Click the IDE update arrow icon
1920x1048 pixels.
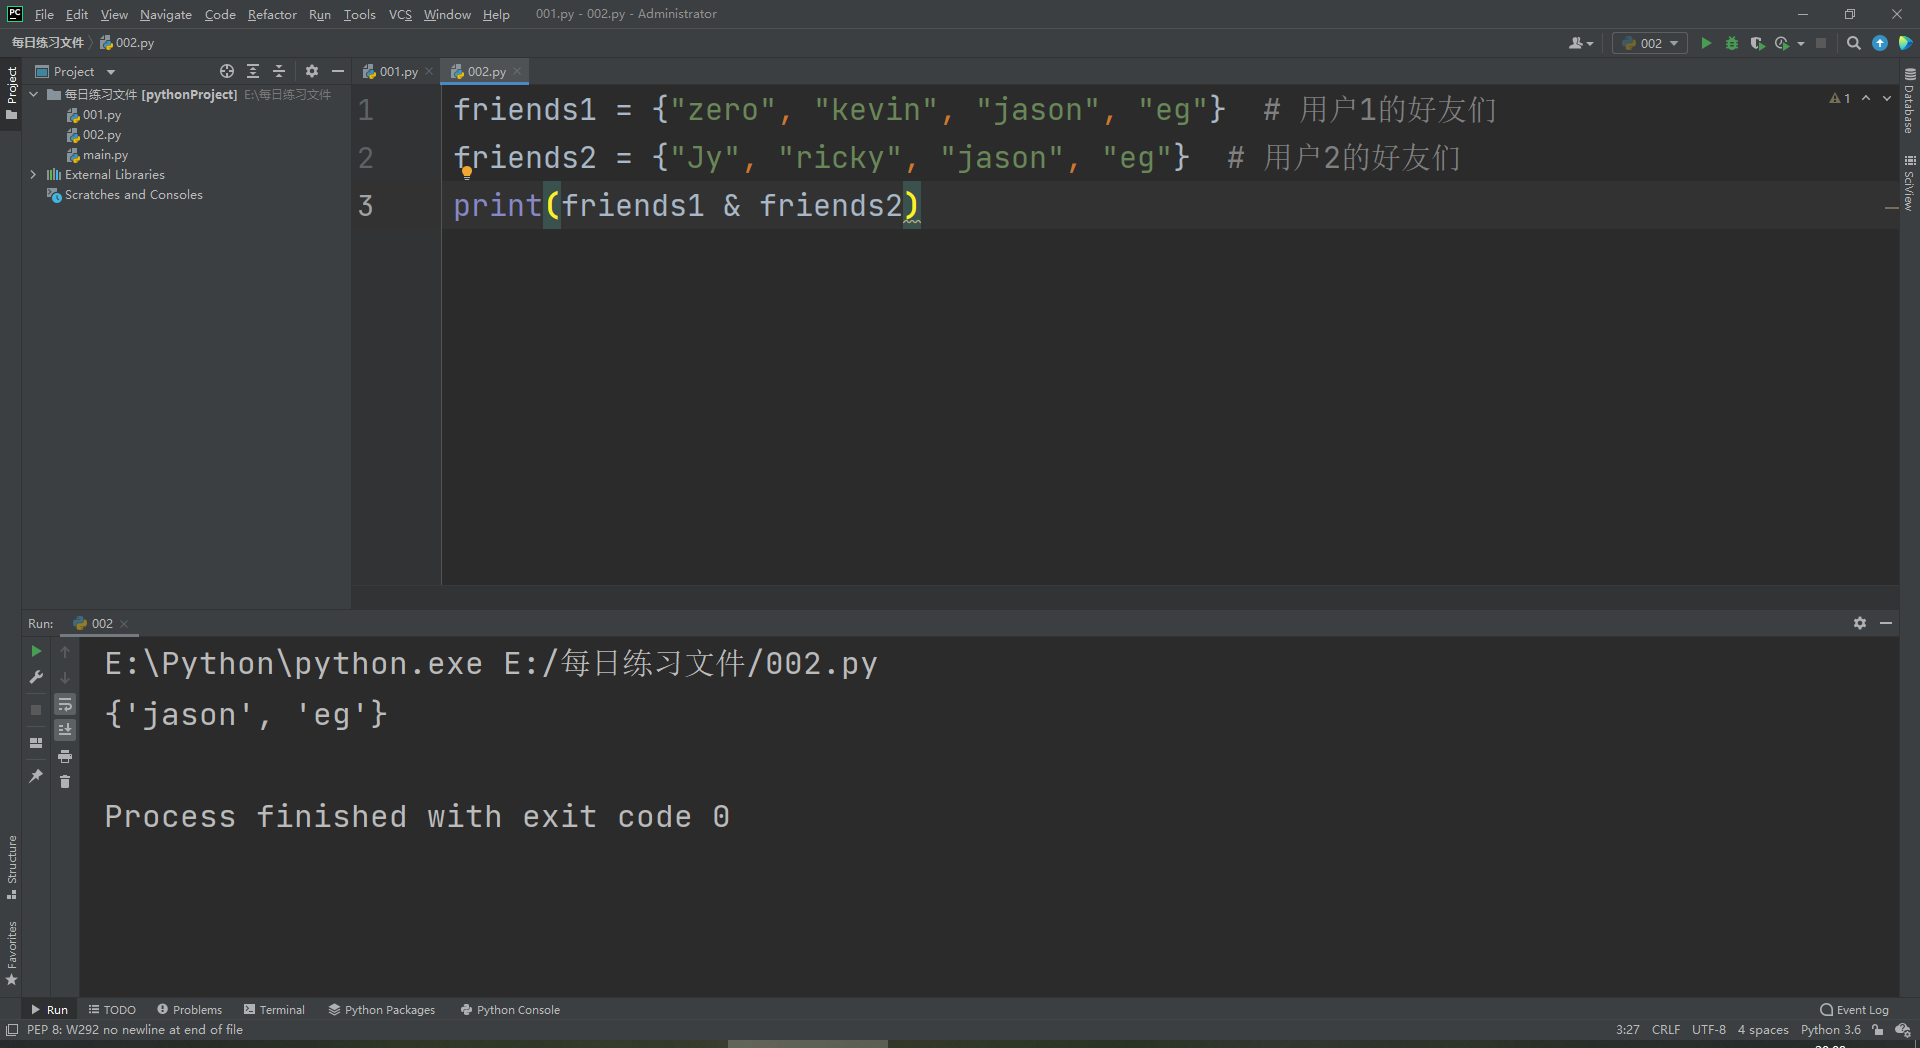point(1880,43)
